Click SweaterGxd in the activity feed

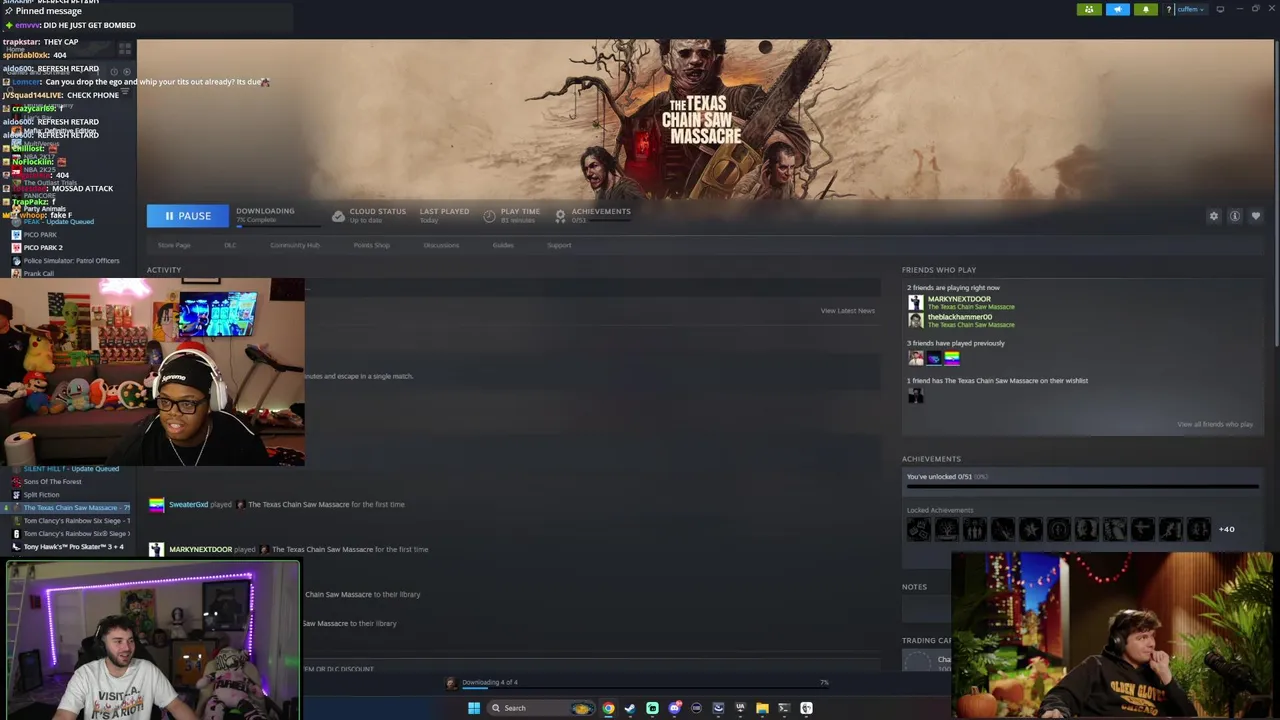pos(188,505)
